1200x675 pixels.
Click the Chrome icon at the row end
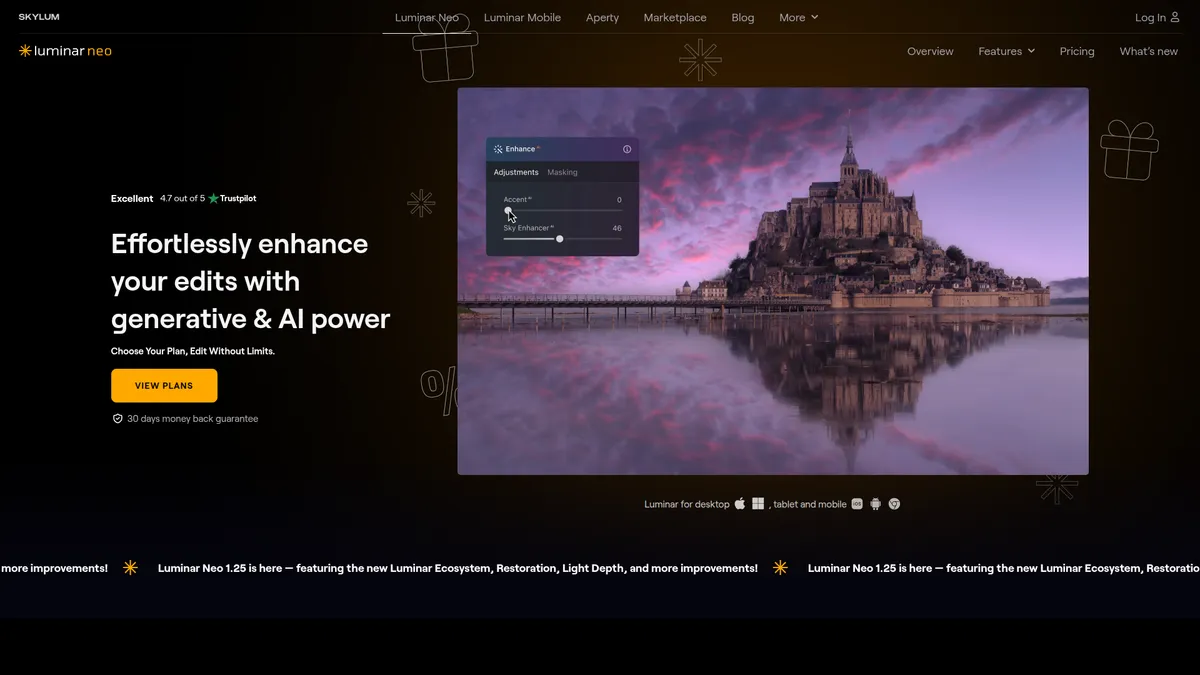click(894, 504)
